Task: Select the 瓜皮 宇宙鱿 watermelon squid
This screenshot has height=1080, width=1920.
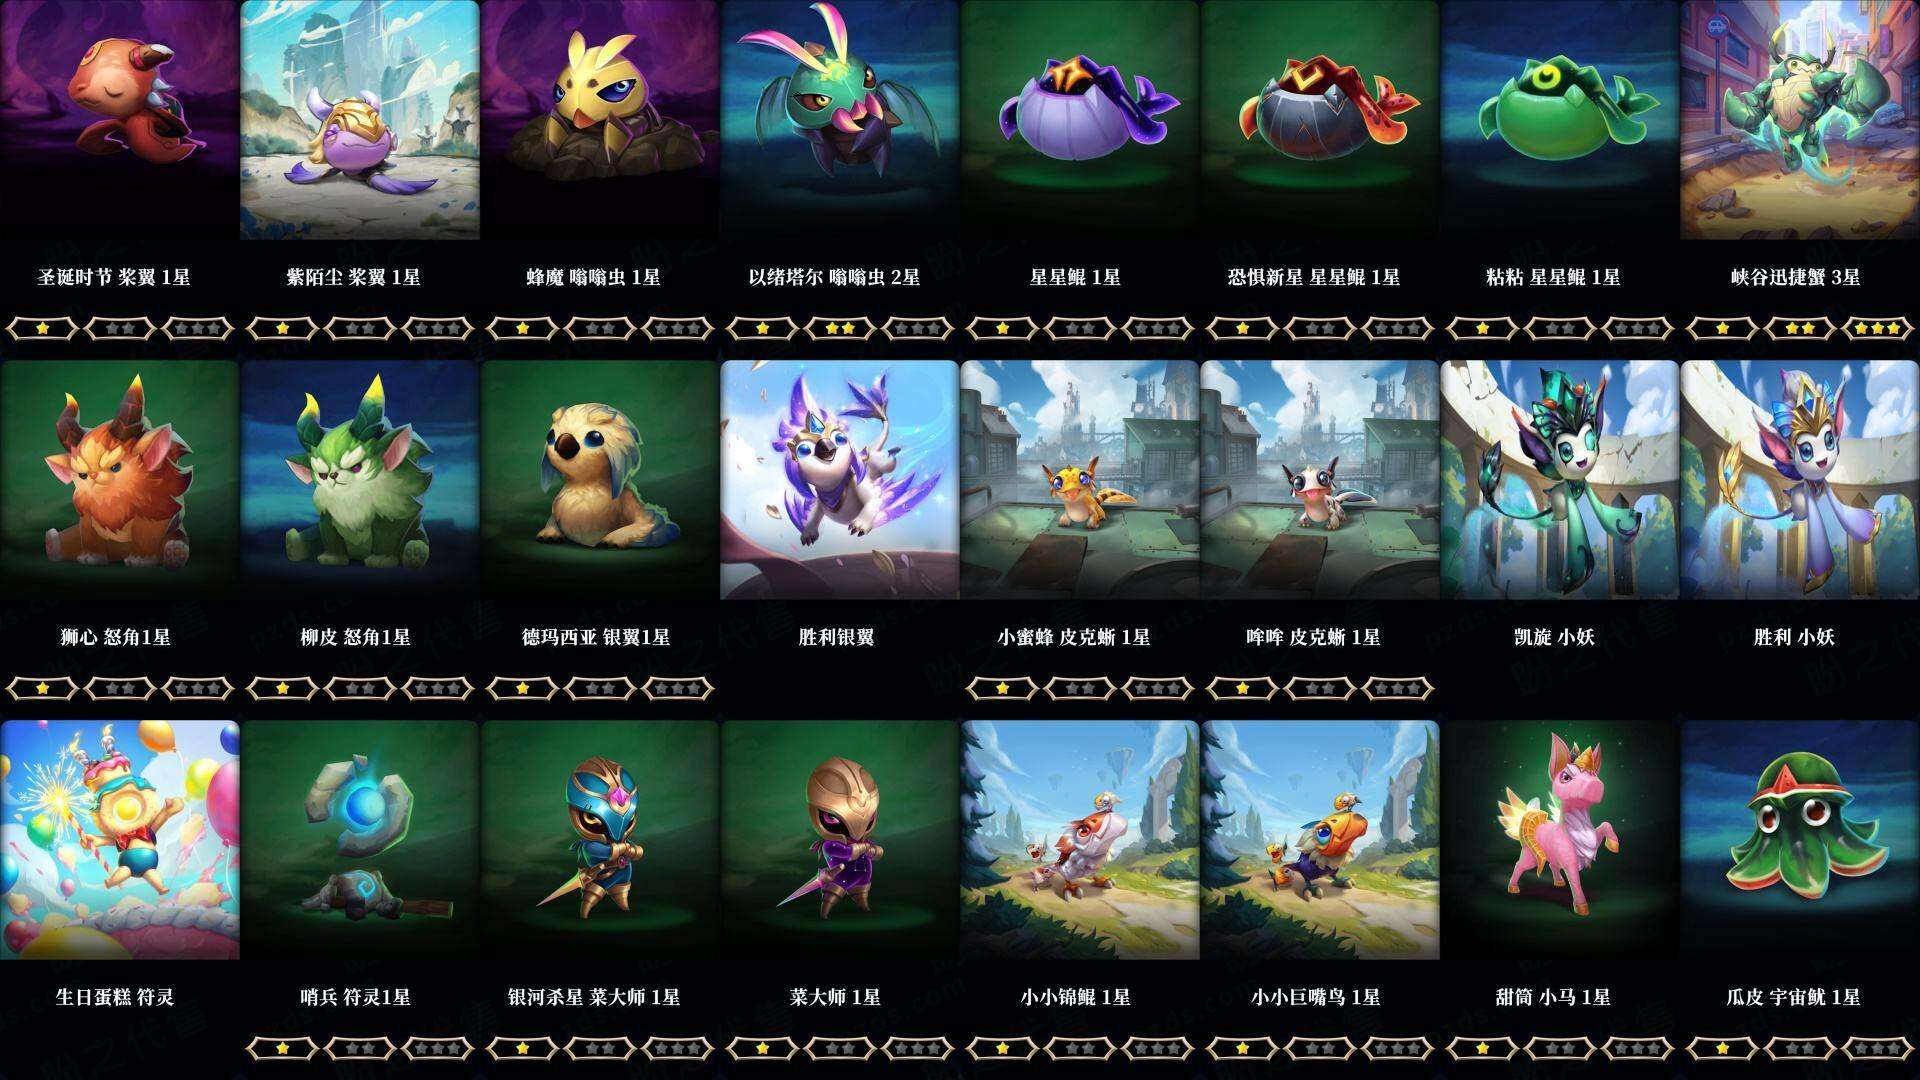Action: tap(1800, 840)
